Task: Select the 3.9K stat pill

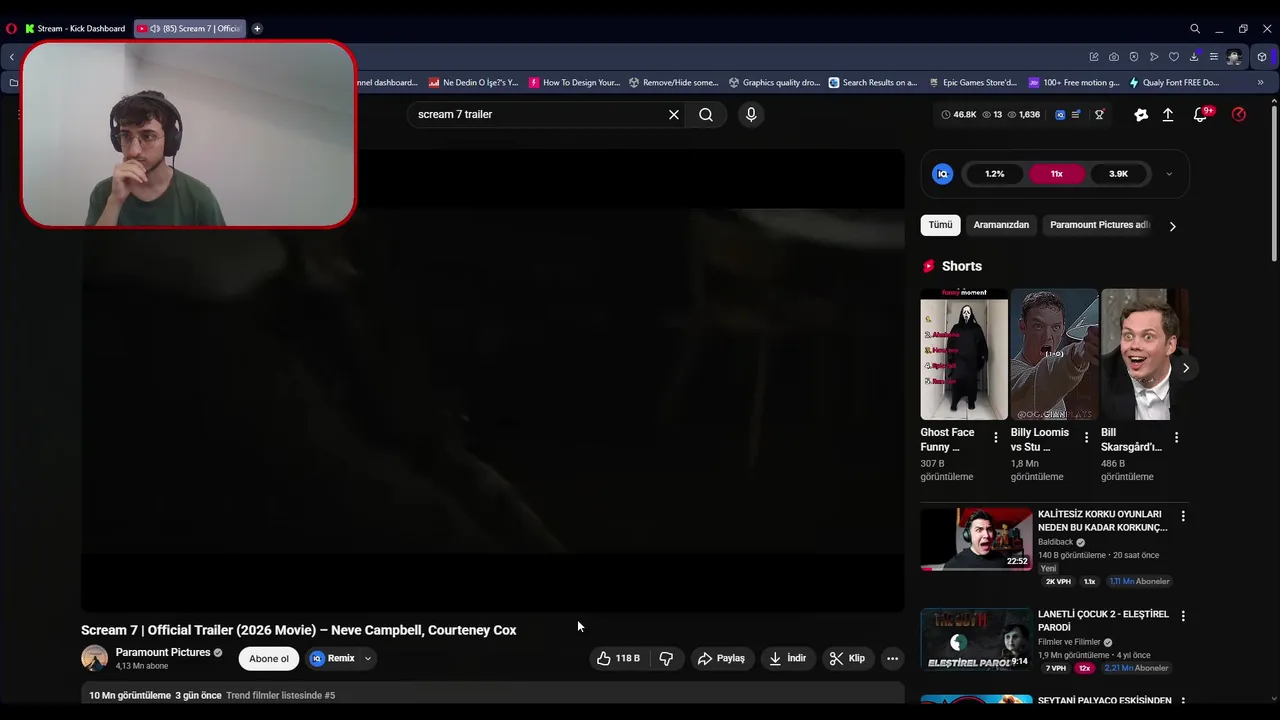Action: click(x=1118, y=174)
